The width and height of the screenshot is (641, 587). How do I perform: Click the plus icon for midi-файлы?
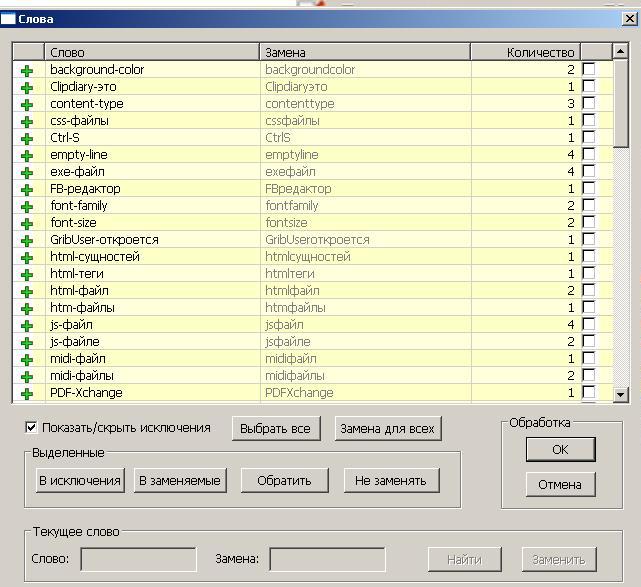point(27,376)
